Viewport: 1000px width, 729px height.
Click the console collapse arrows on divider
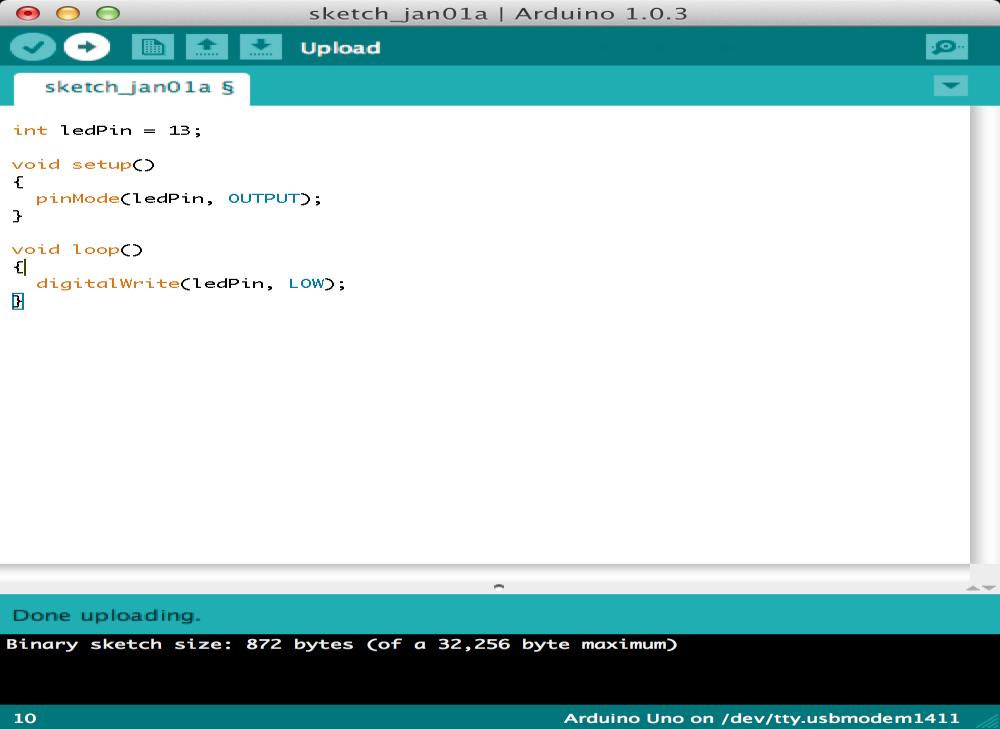coord(981,587)
